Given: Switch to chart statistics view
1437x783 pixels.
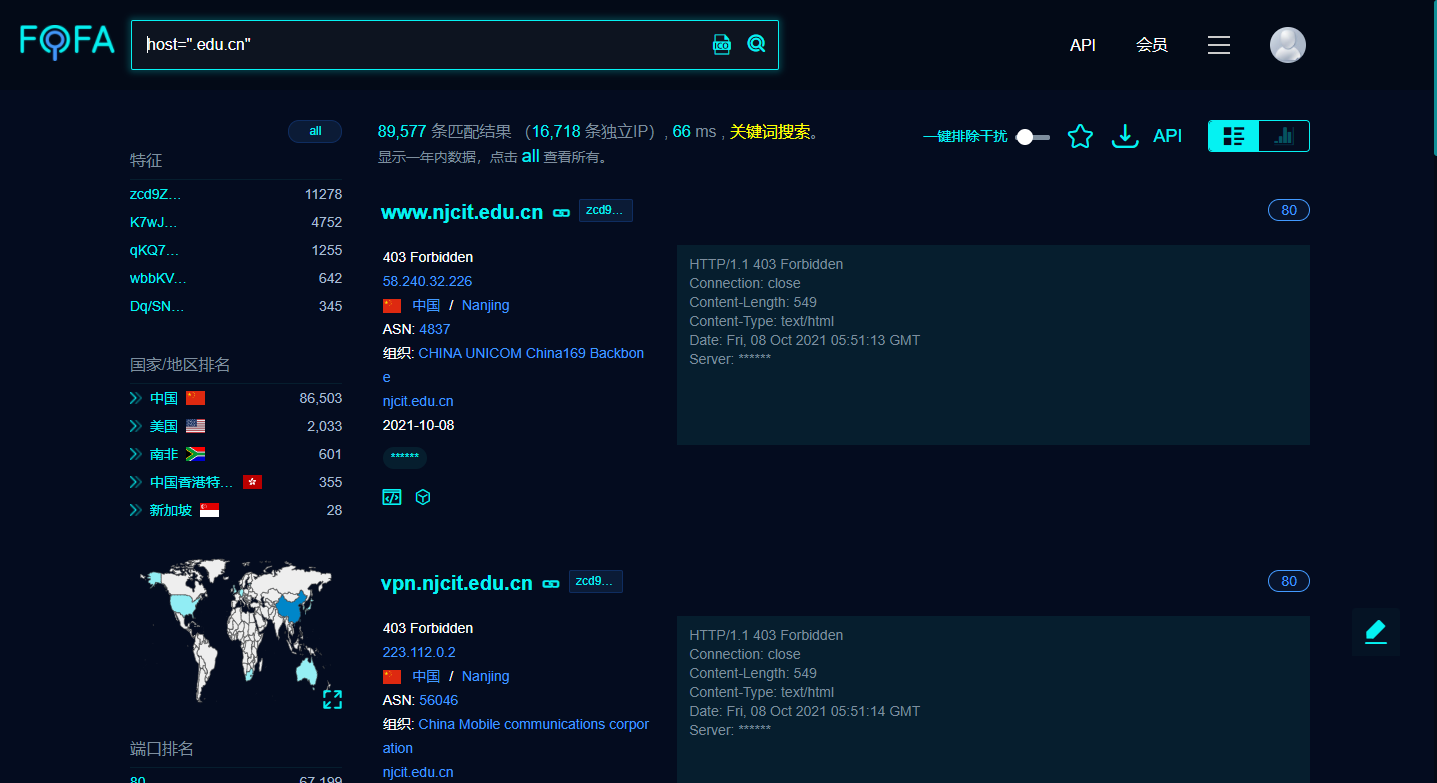Looking at the screenshot, I should coord(1284,136).
